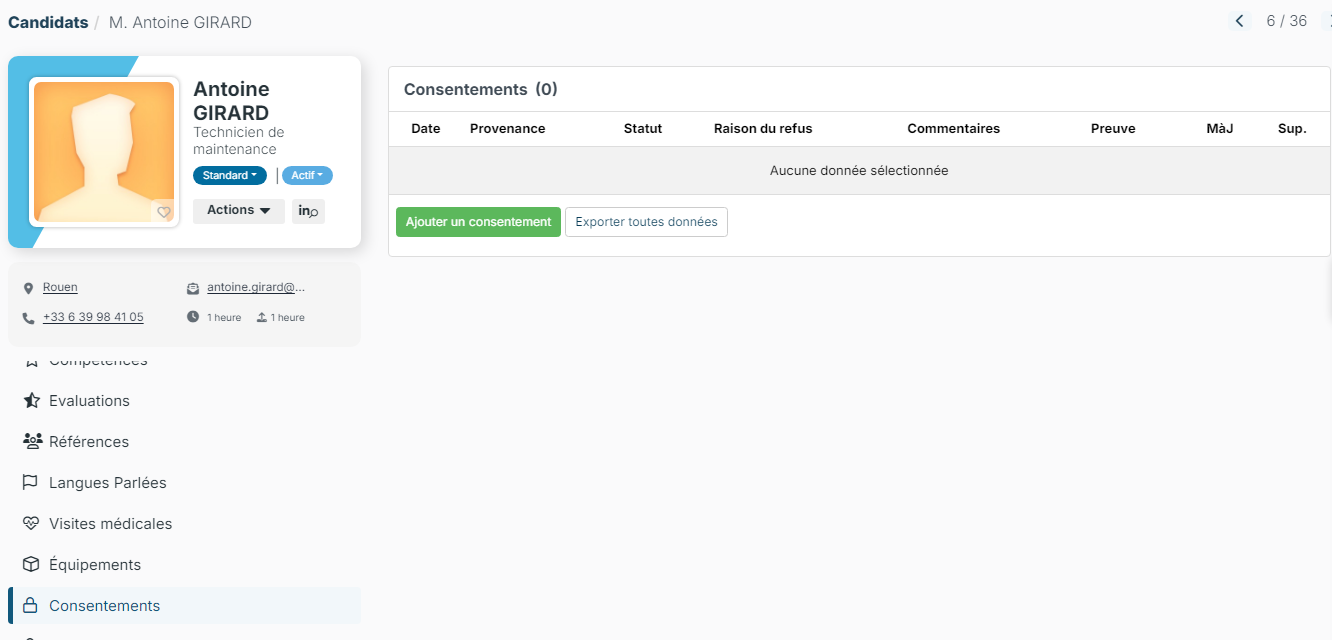Click the Provenance column header

(x=508, y=129)
